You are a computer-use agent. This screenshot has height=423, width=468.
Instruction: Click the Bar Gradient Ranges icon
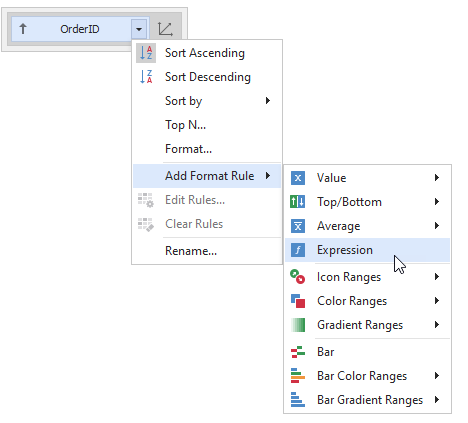[298, 400]
